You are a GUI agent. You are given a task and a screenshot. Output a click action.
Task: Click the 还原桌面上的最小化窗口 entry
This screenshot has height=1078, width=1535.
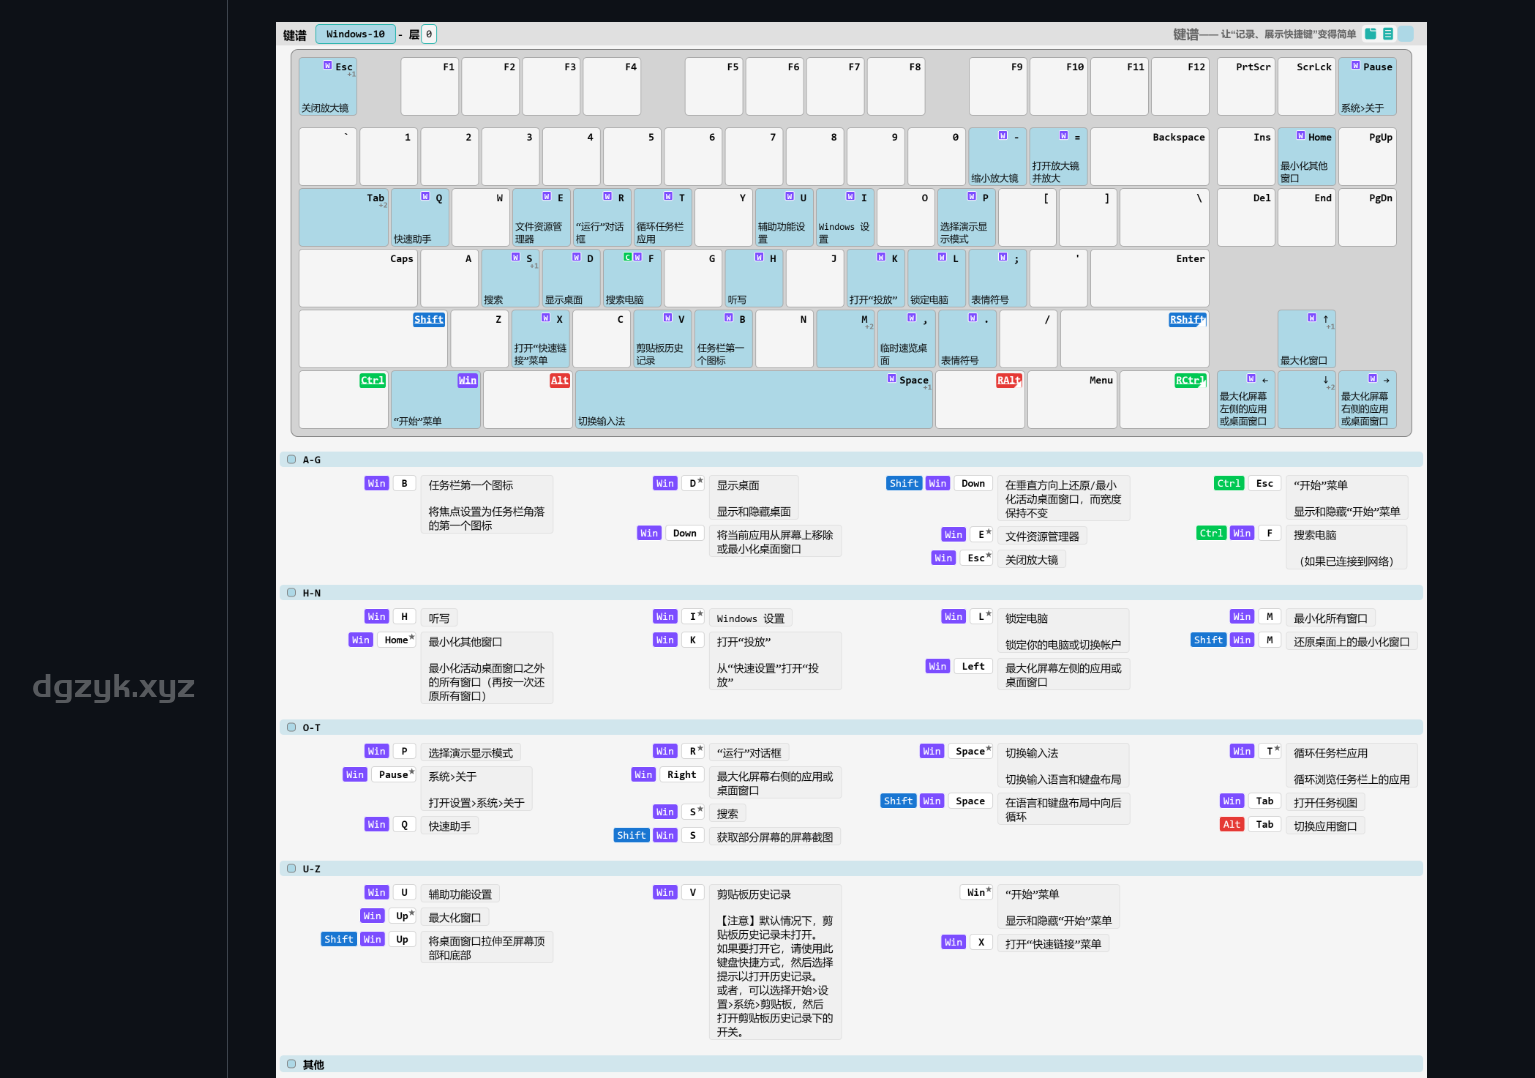click(1351, 642)
